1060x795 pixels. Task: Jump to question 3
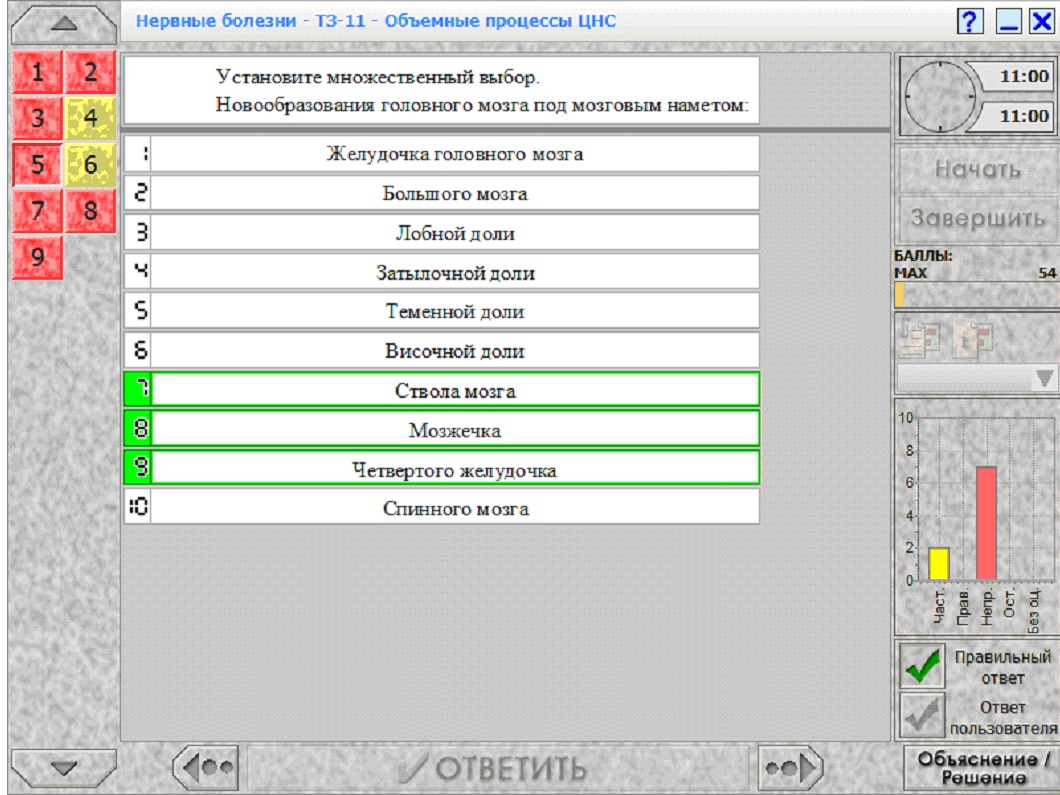click(37, 118)
